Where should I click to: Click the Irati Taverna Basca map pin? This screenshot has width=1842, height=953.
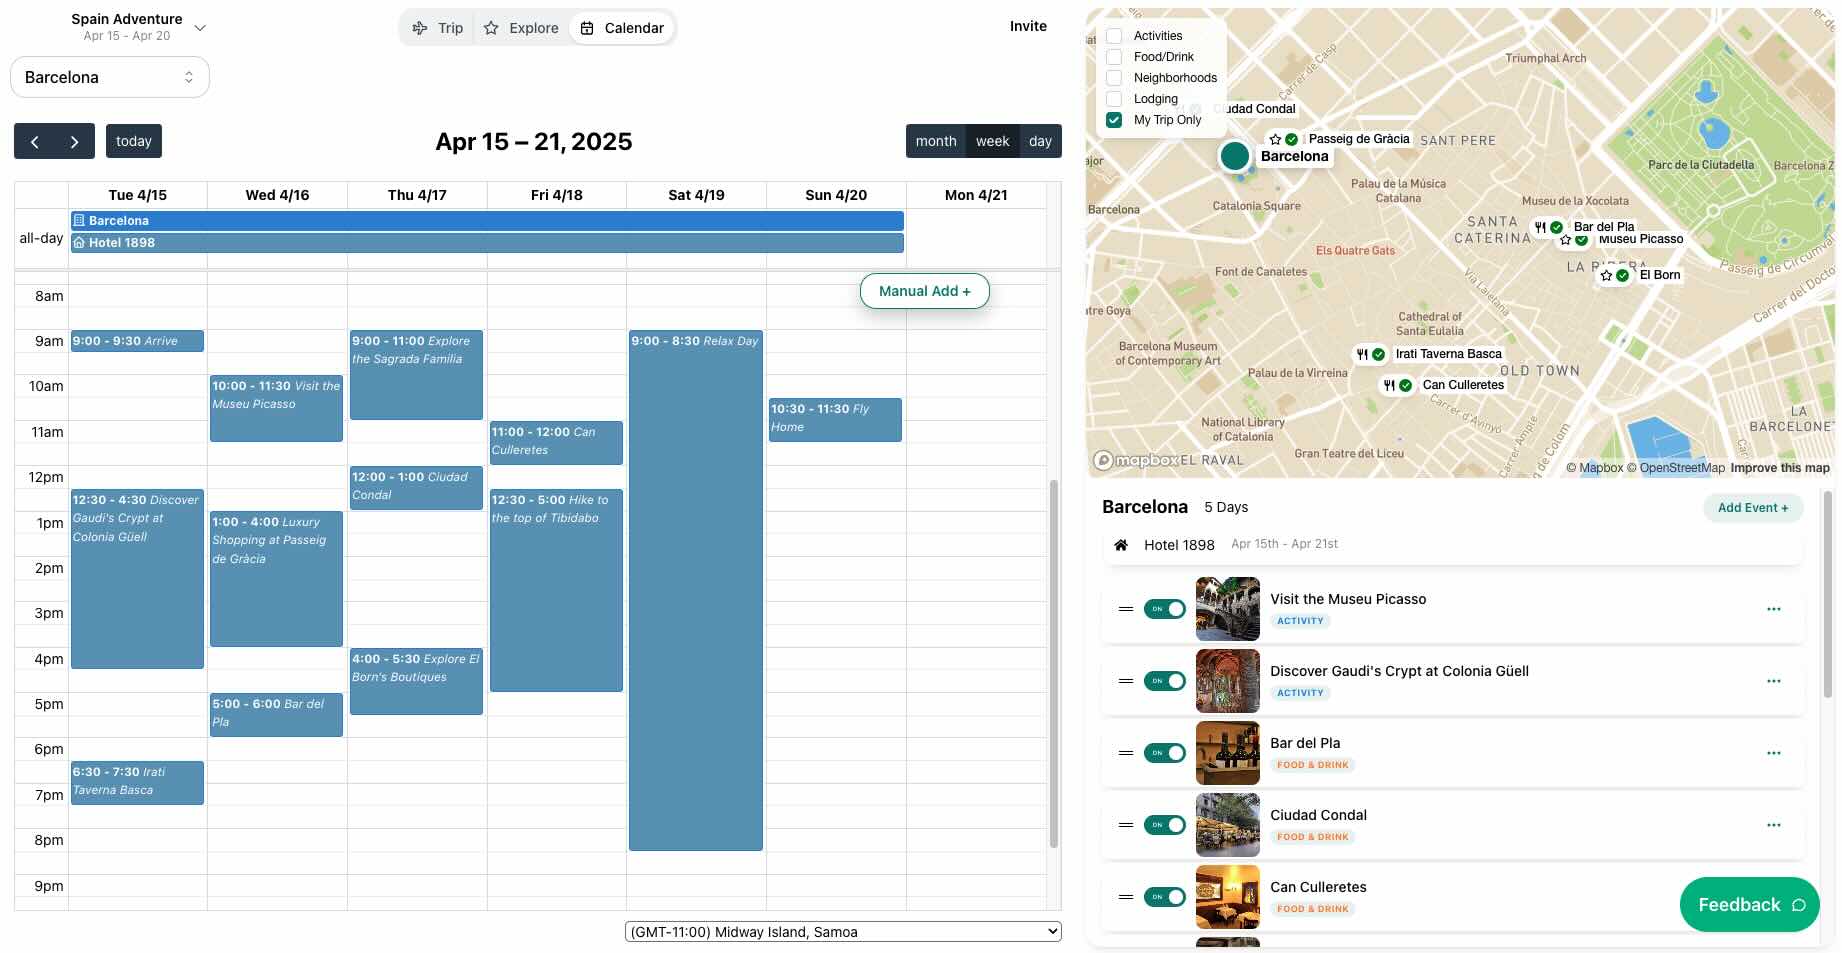pyautogui.click(x=1370, y=354)
